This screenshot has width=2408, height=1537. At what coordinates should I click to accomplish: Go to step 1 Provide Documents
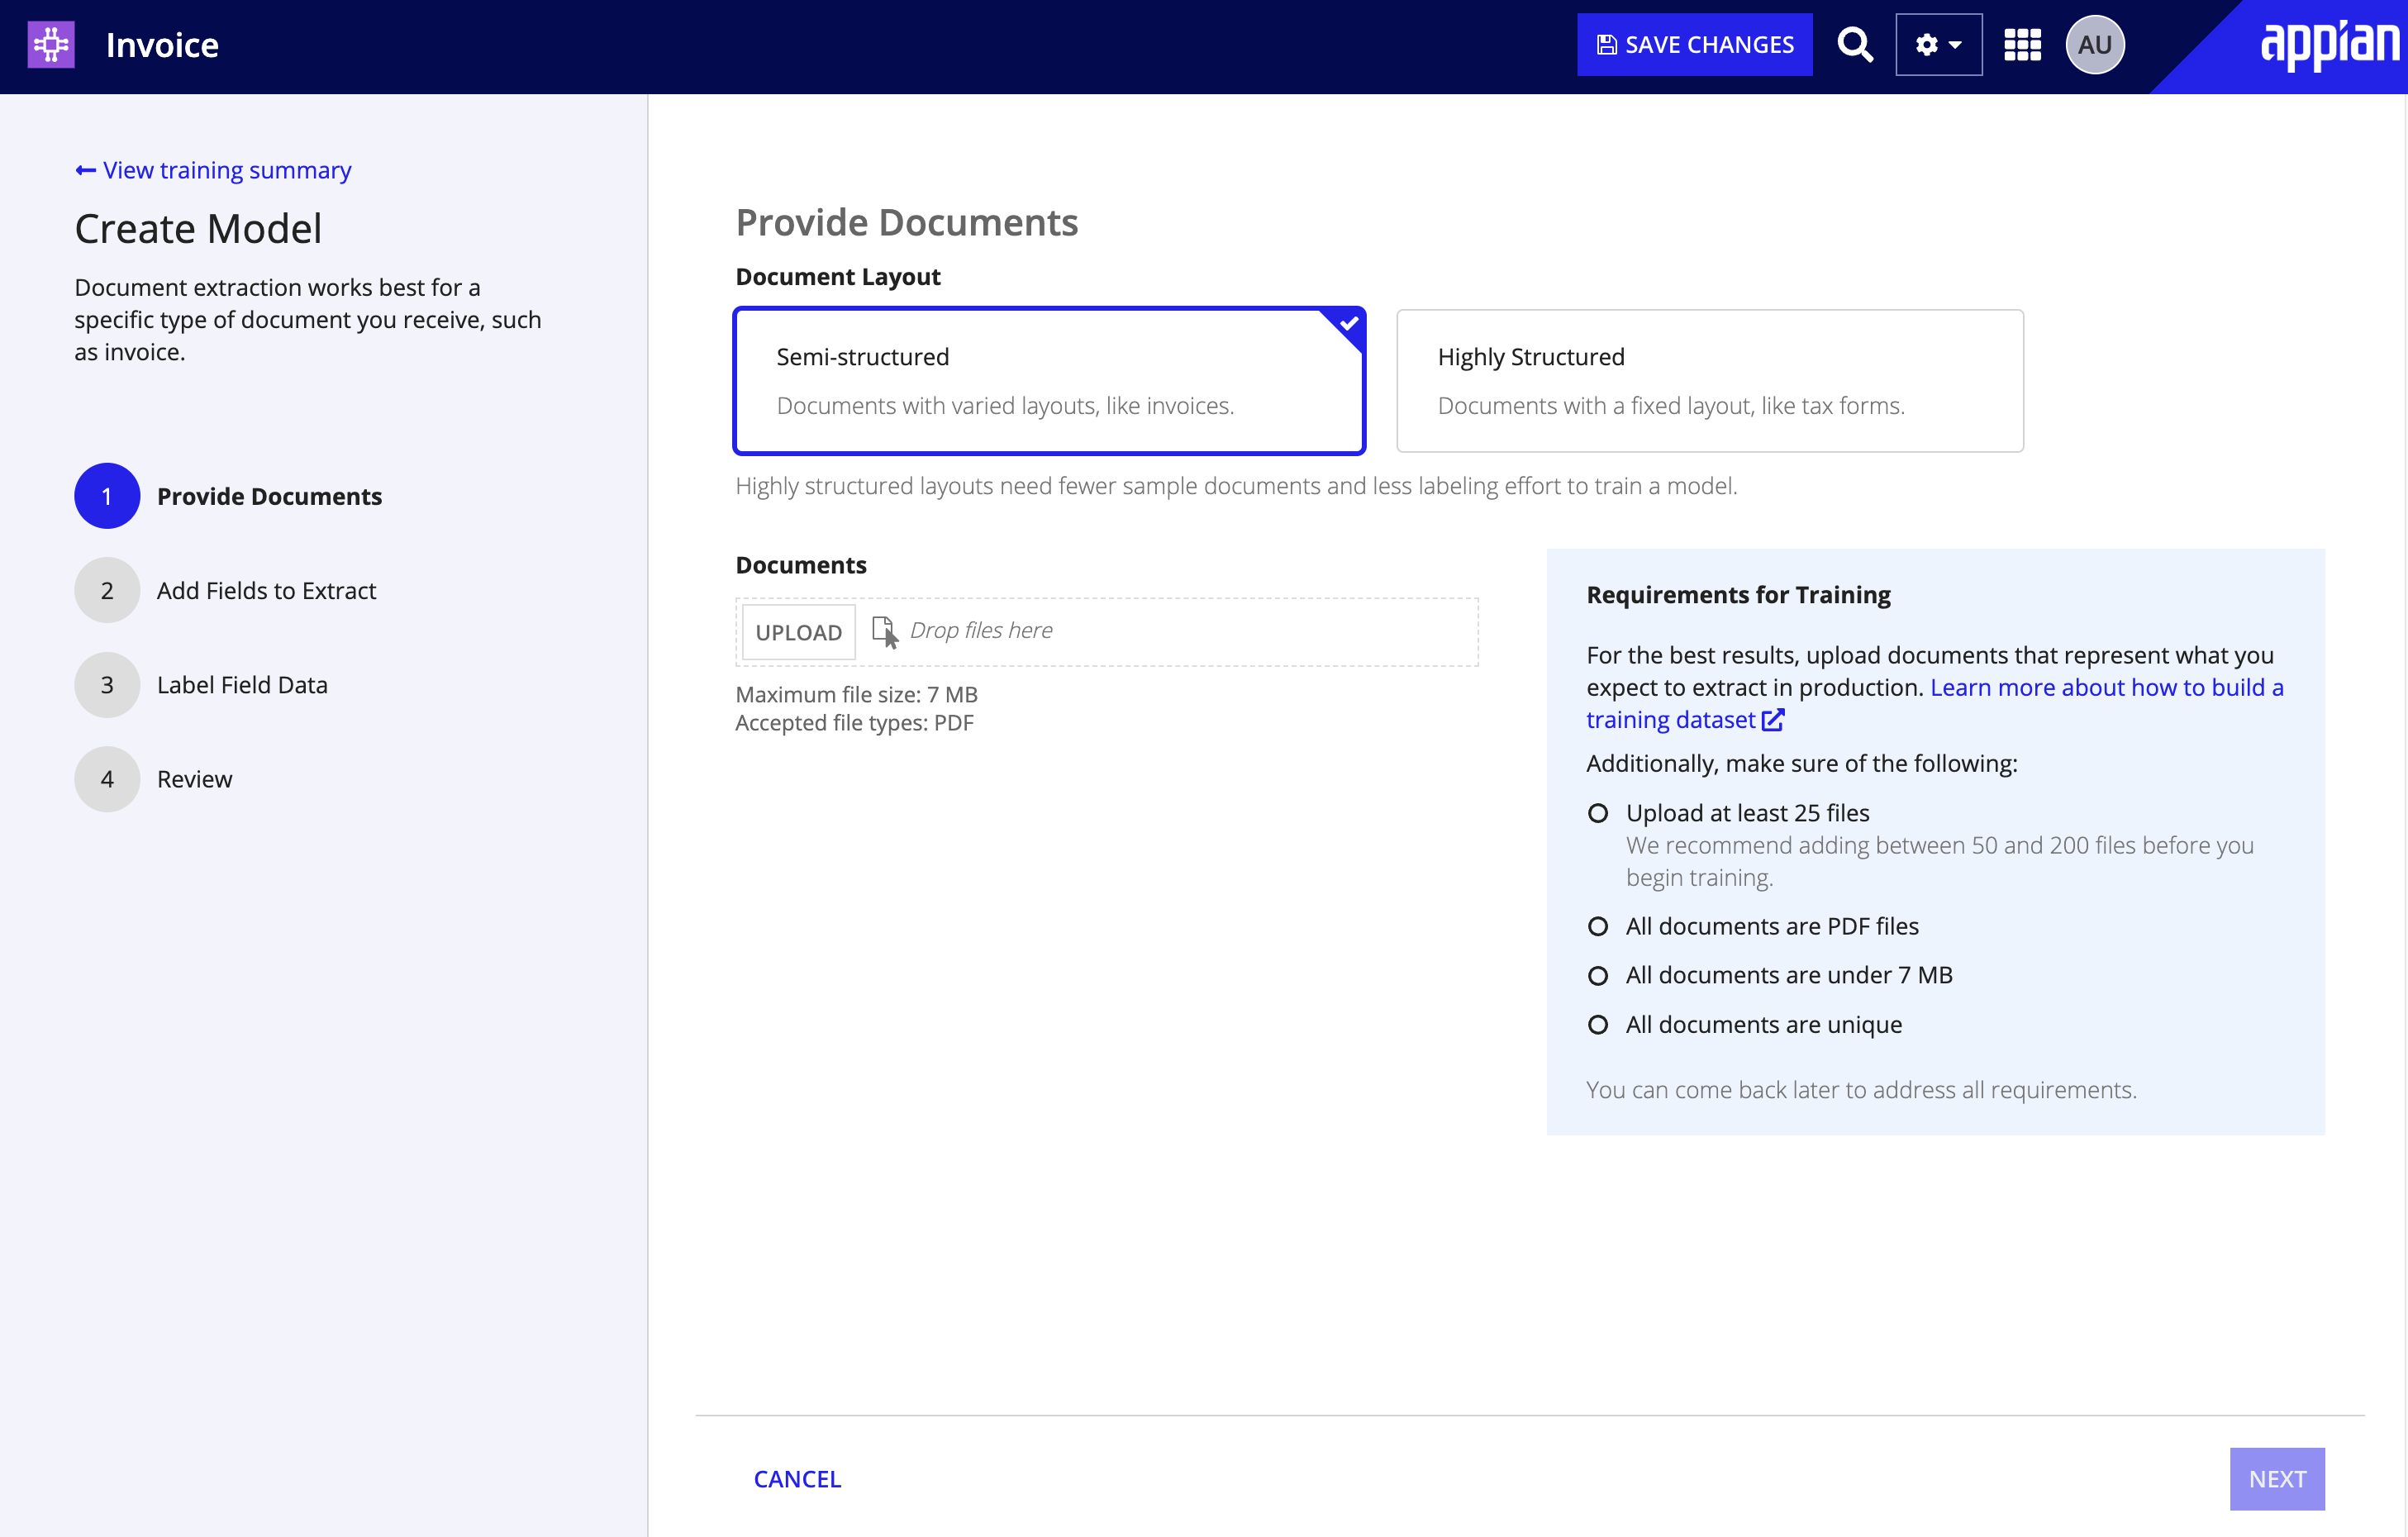(228, 496)
